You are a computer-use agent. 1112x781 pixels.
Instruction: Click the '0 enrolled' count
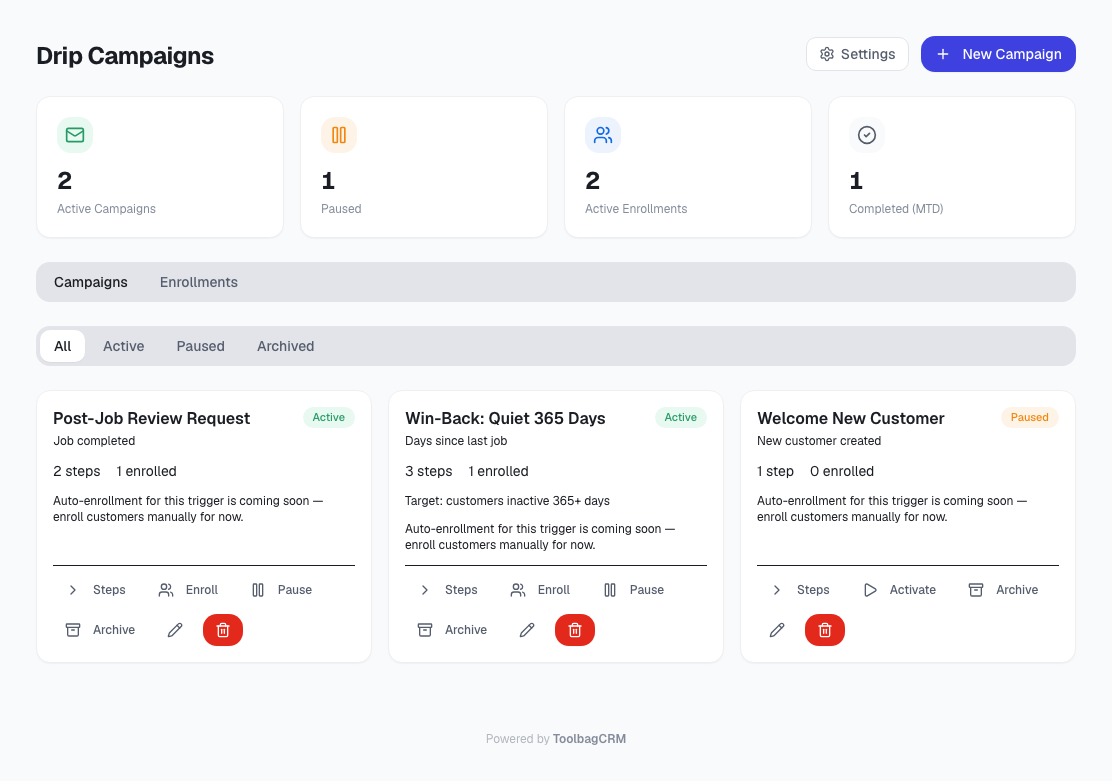[x=842, y=472]
